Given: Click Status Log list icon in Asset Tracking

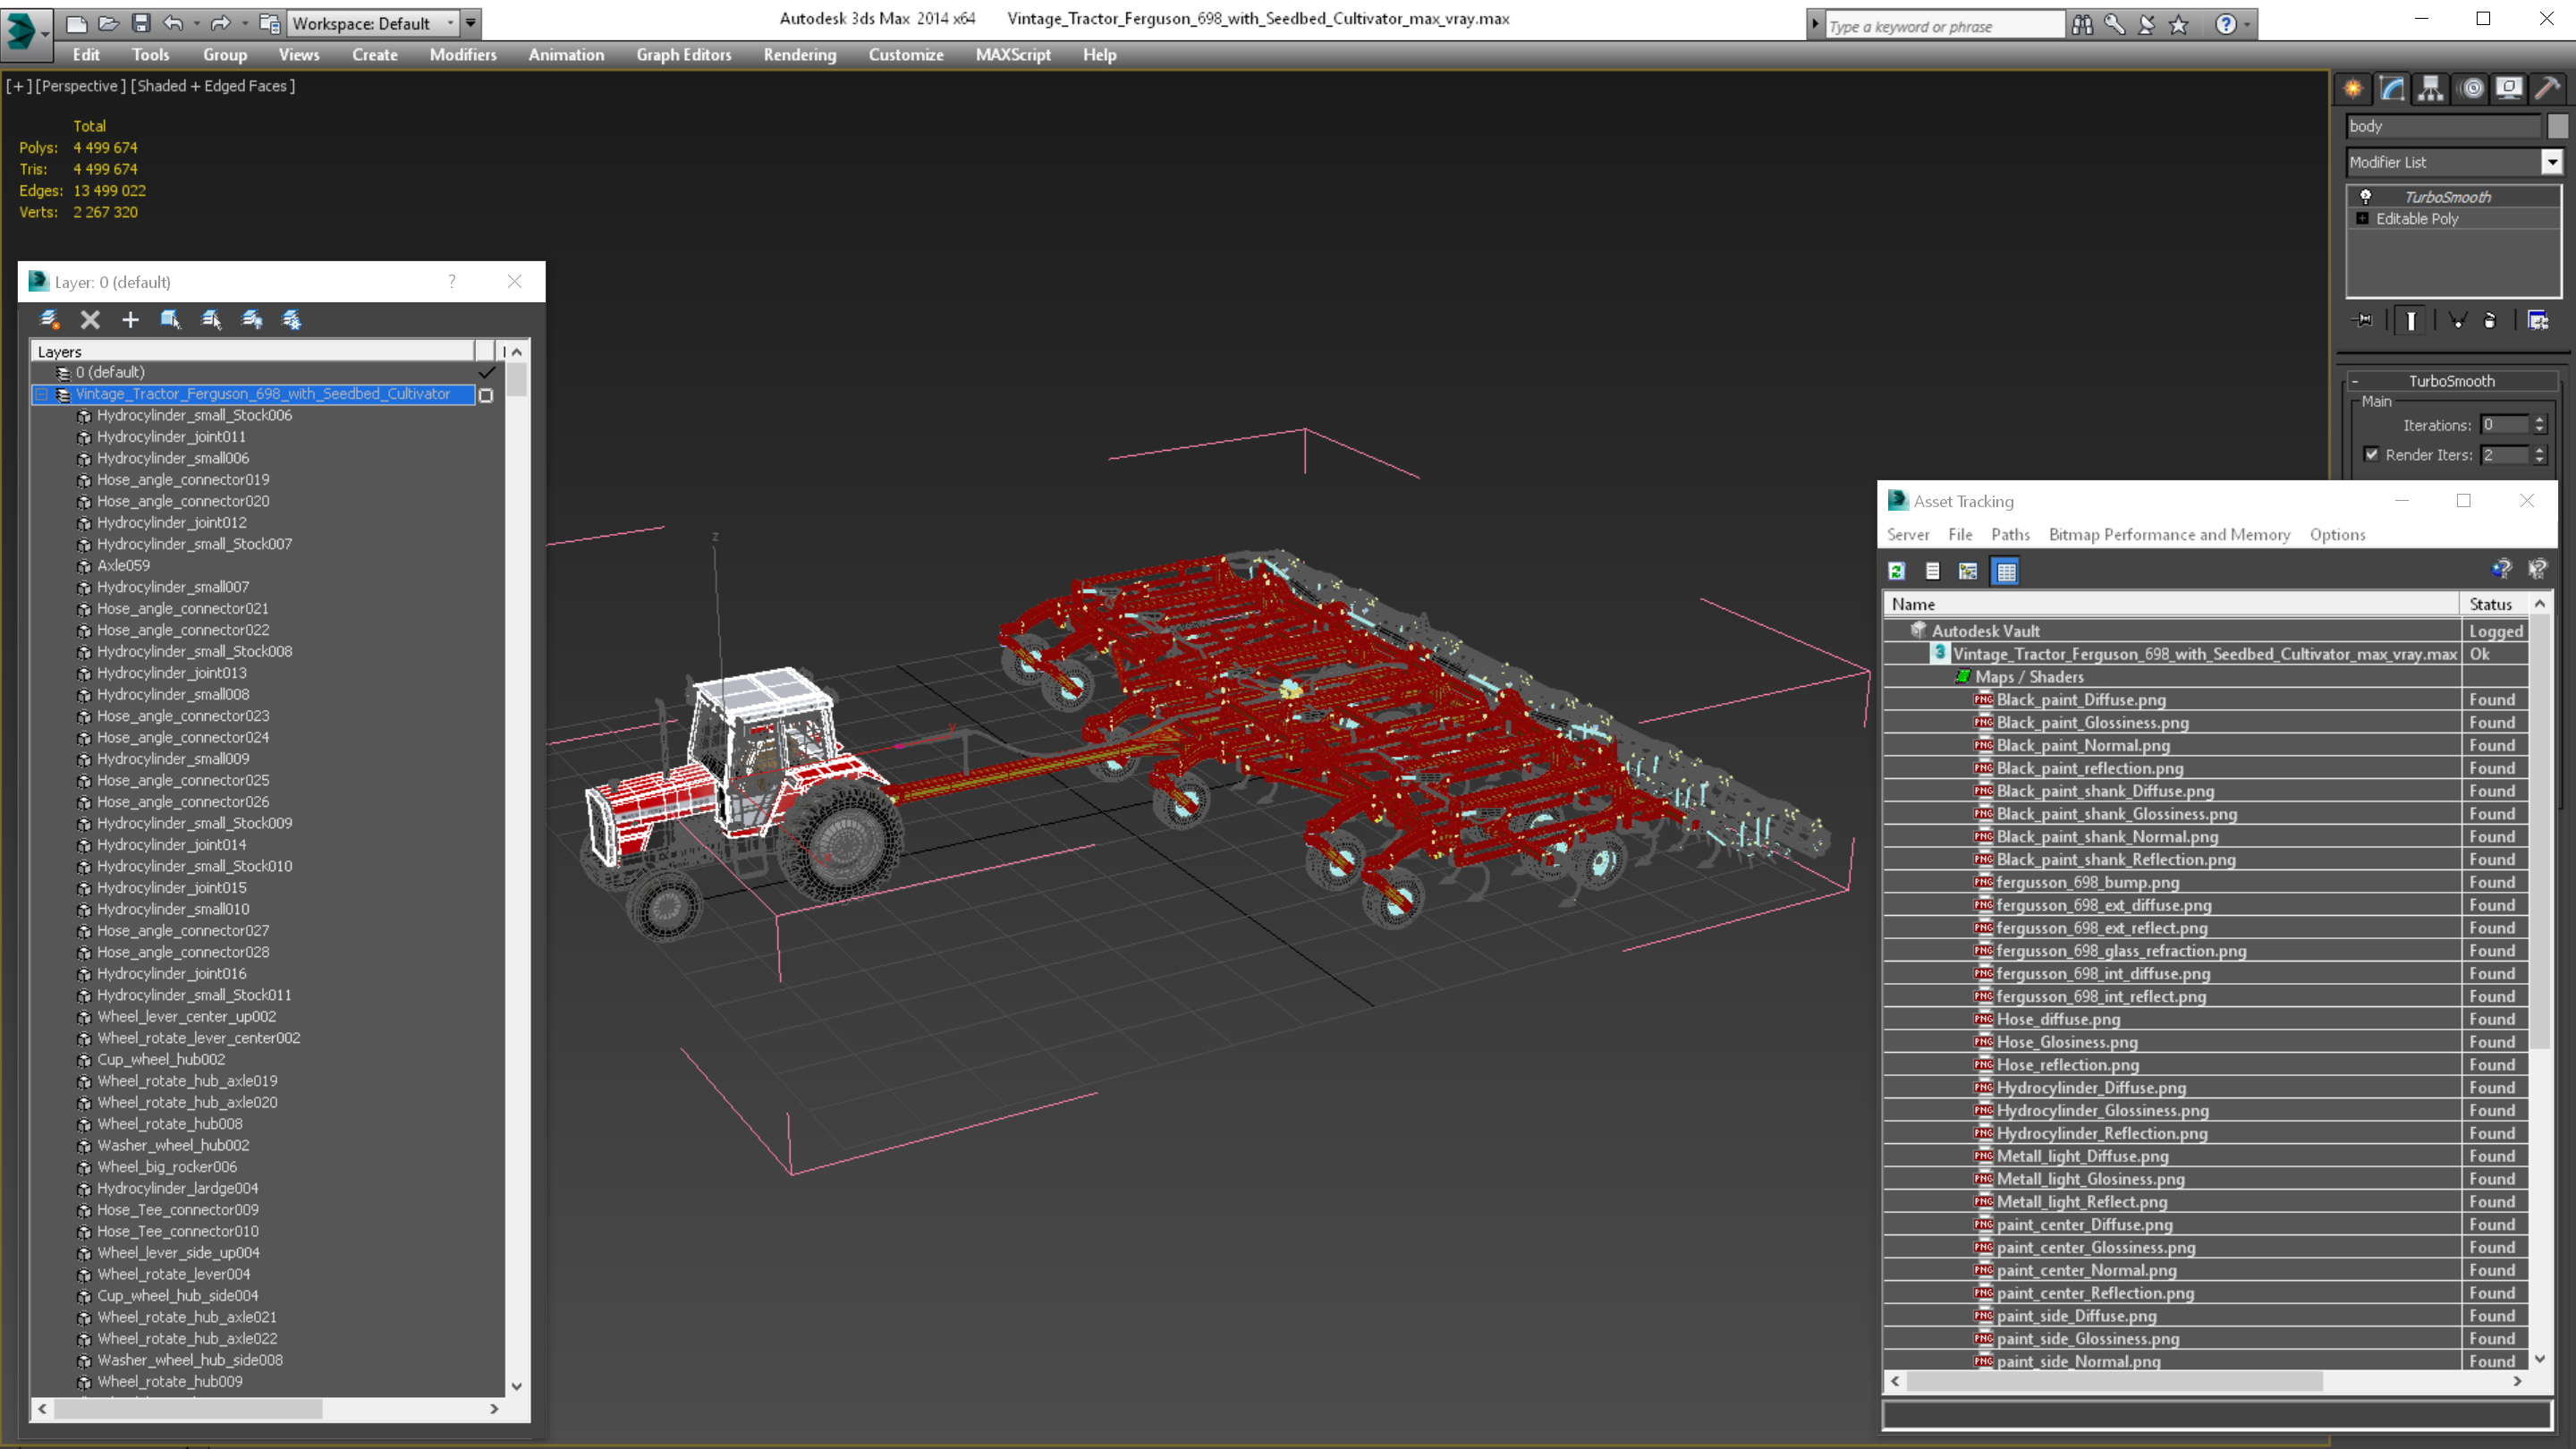Looking at the screenshot, I should click(x=1933, y=571).
